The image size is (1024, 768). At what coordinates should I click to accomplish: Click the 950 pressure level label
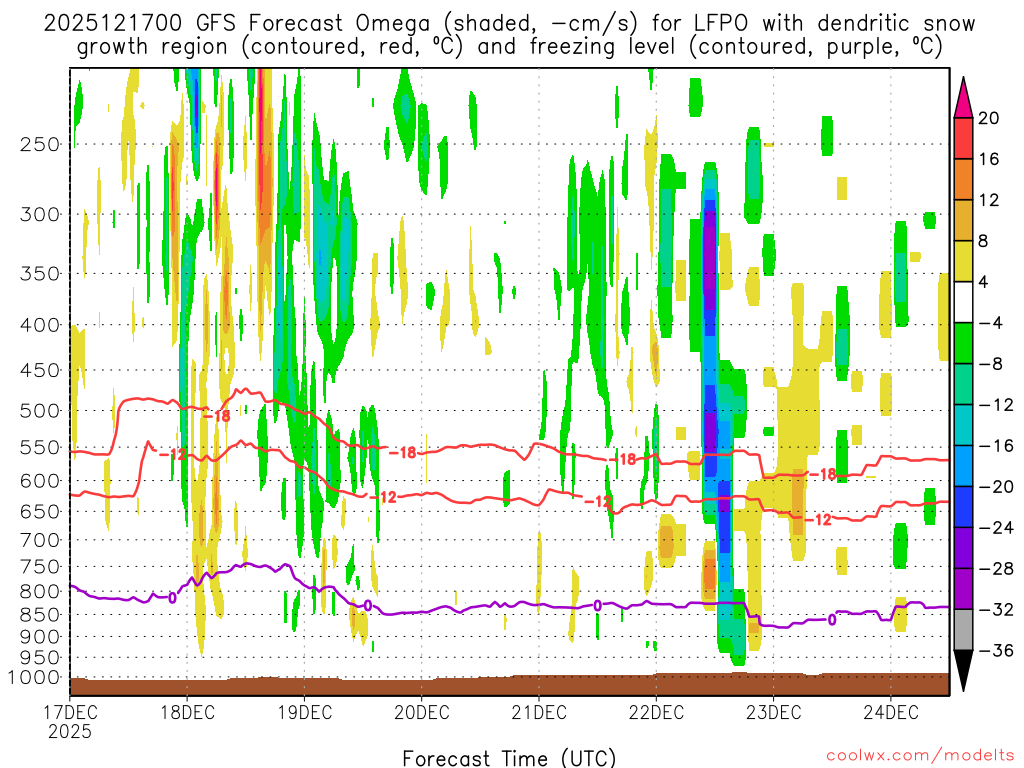pos(40,658)
